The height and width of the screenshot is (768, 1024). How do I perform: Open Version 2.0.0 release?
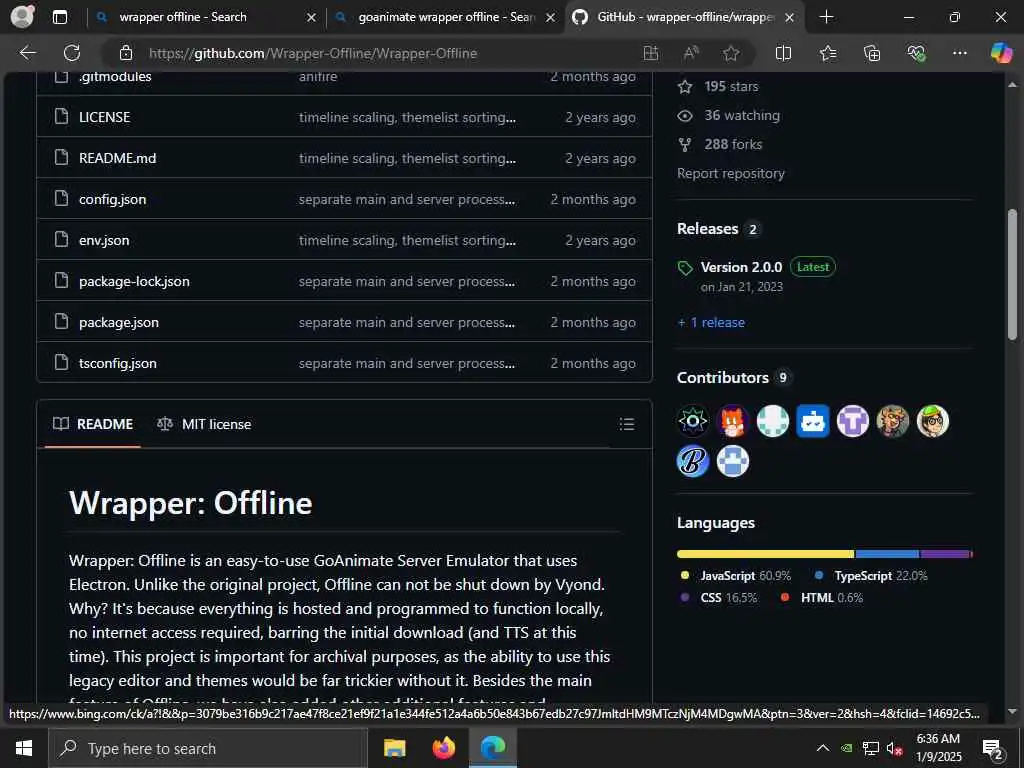click(x=741, y=267)
